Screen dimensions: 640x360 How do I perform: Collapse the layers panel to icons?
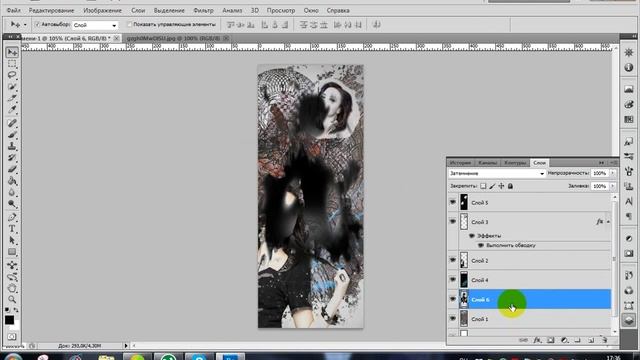tap(601, 163)
